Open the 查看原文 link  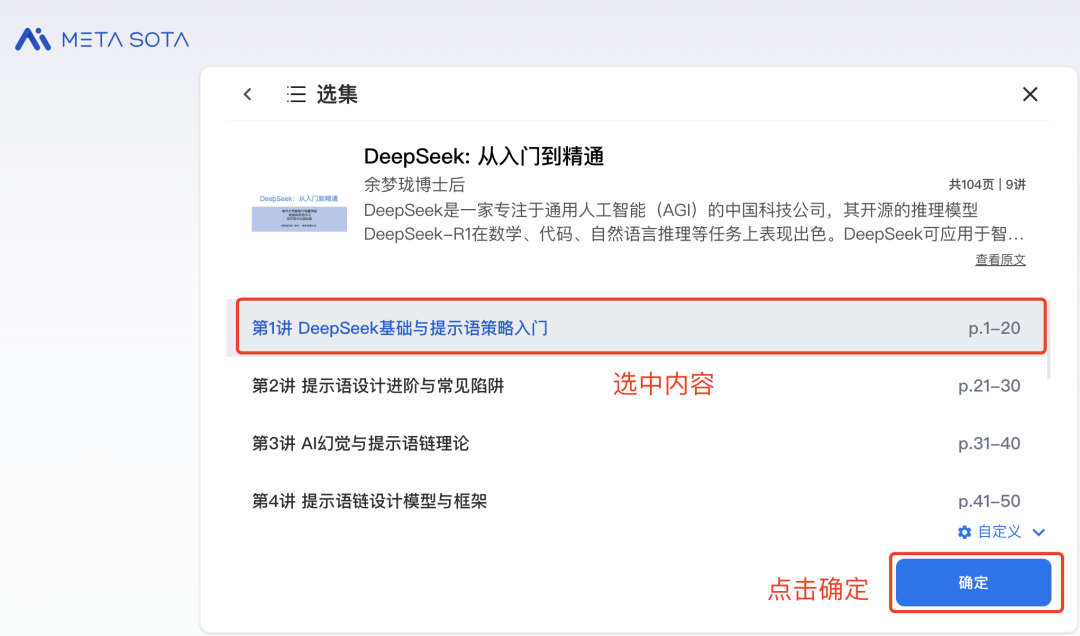click(x=1000, y=260)
